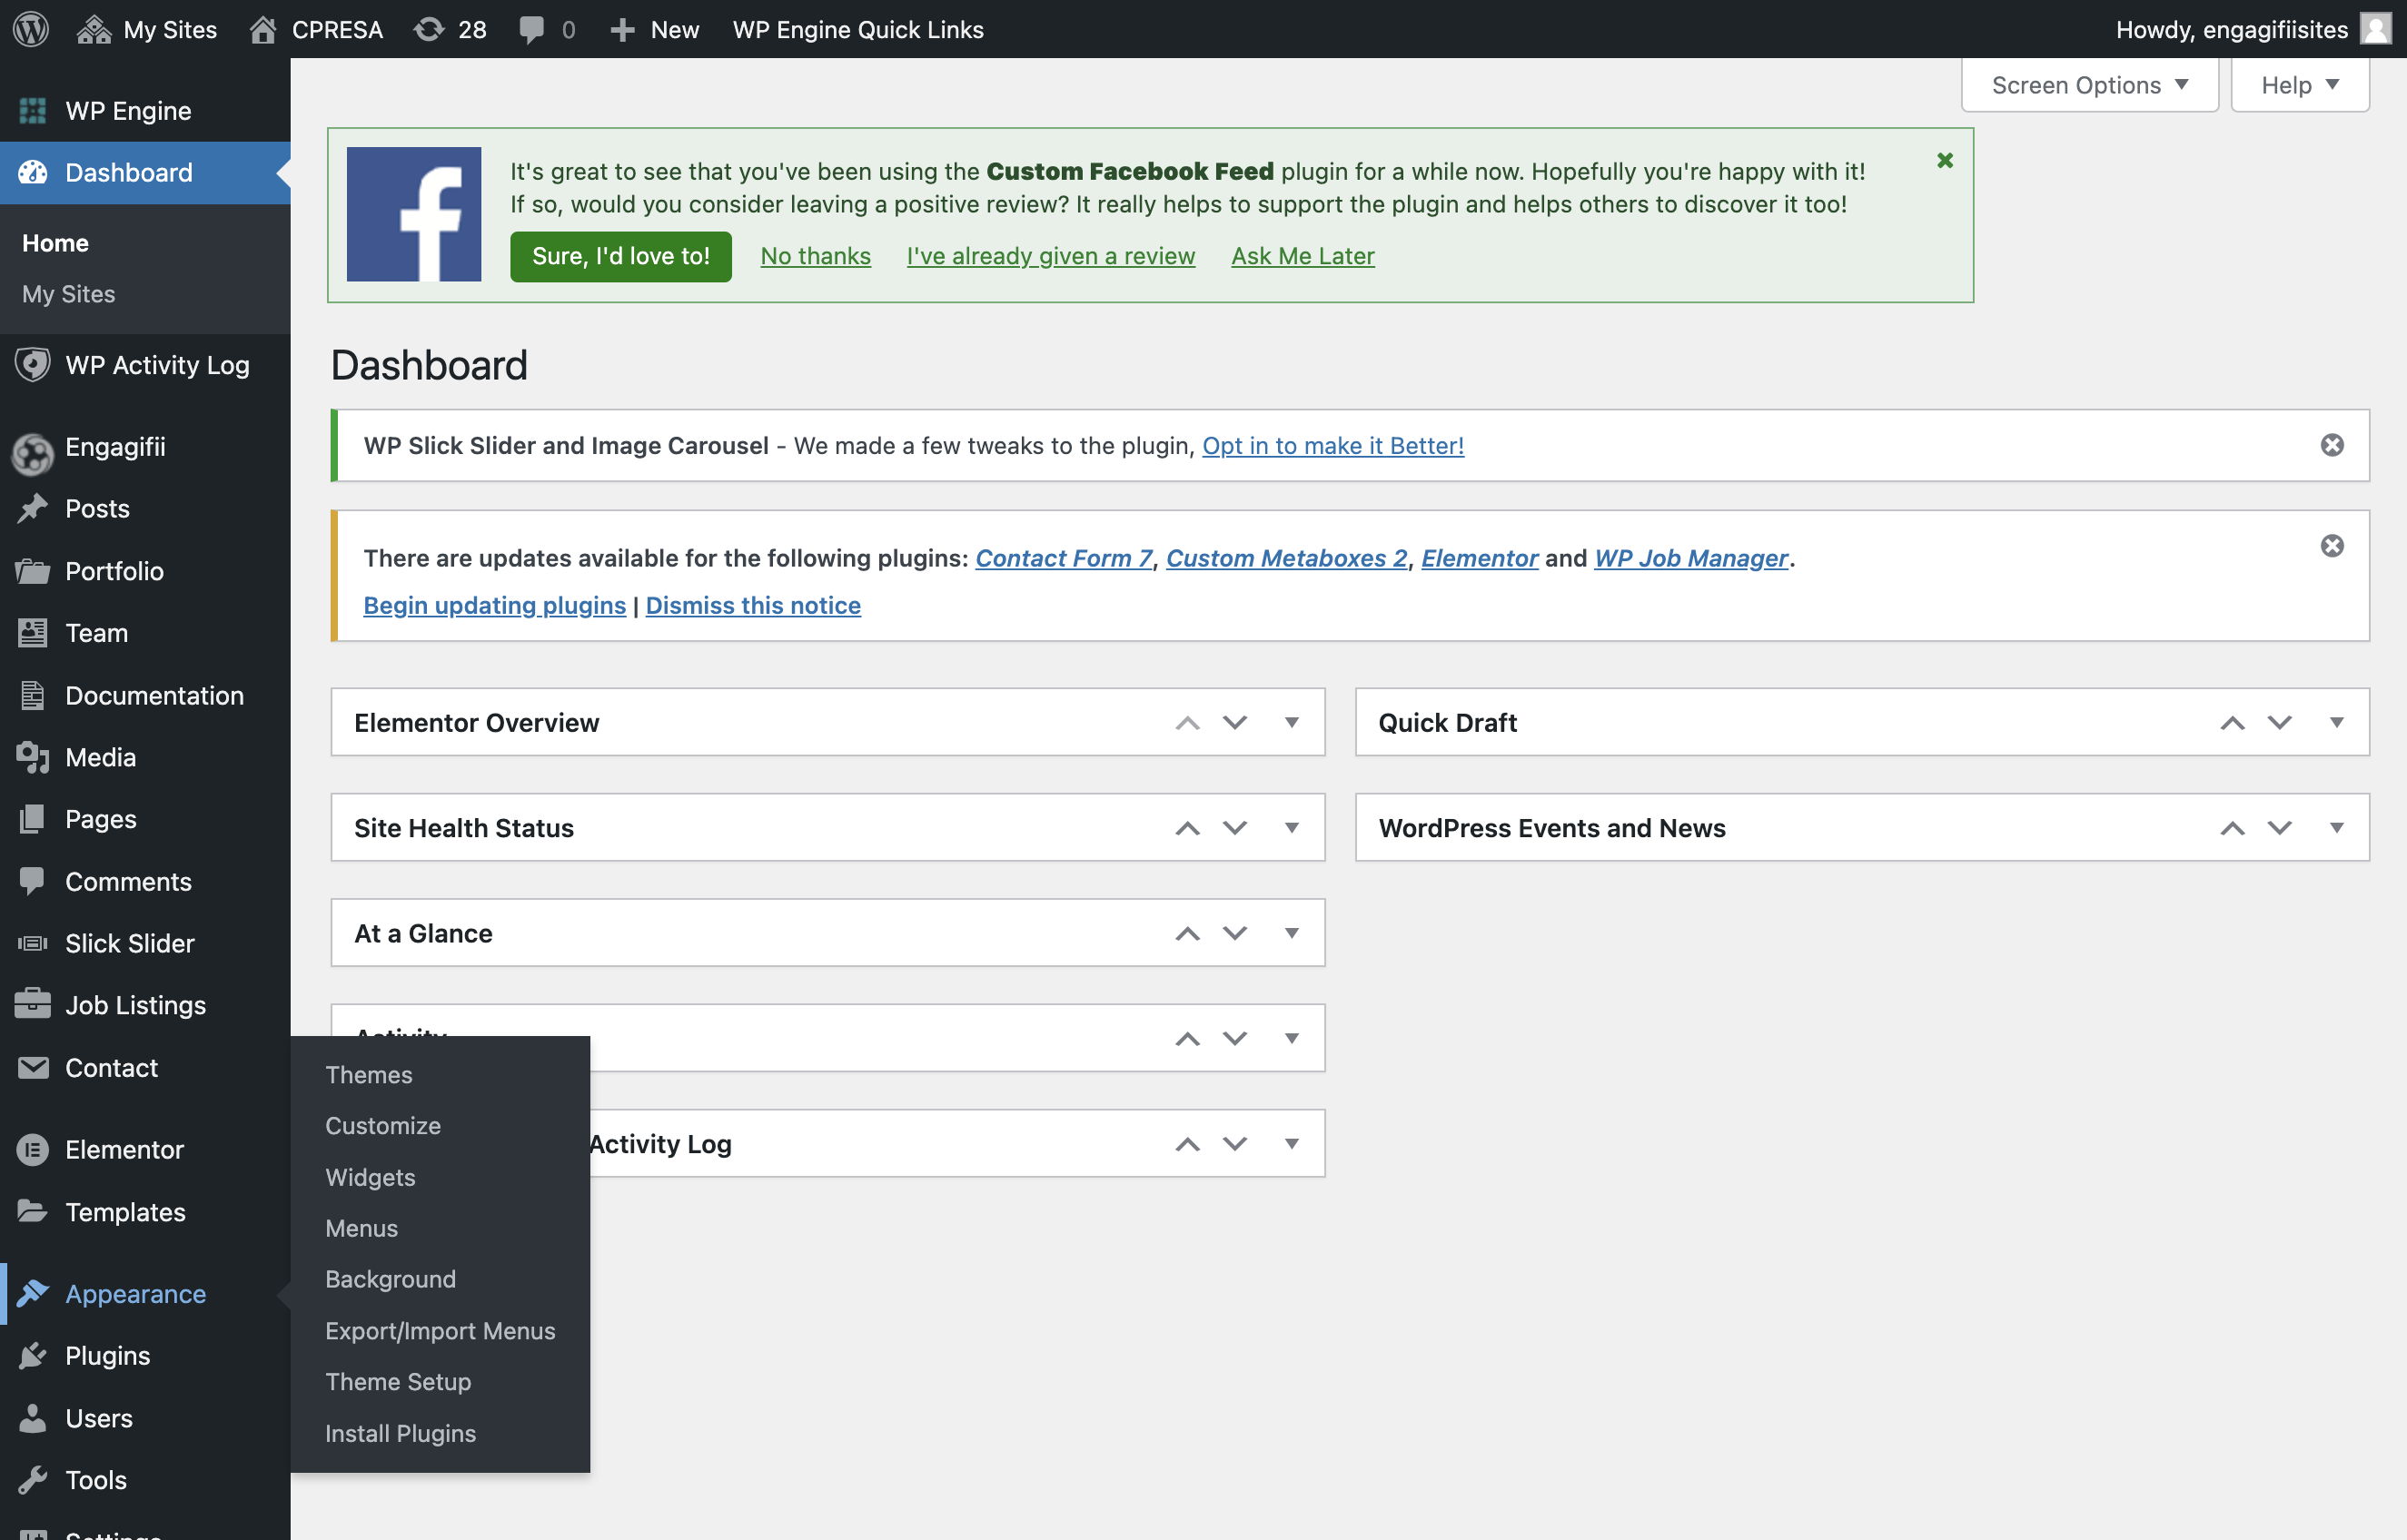Open the comments bubble icon in admin bar
This screenshot has height=1540, width=2407.
coord(531,30)
